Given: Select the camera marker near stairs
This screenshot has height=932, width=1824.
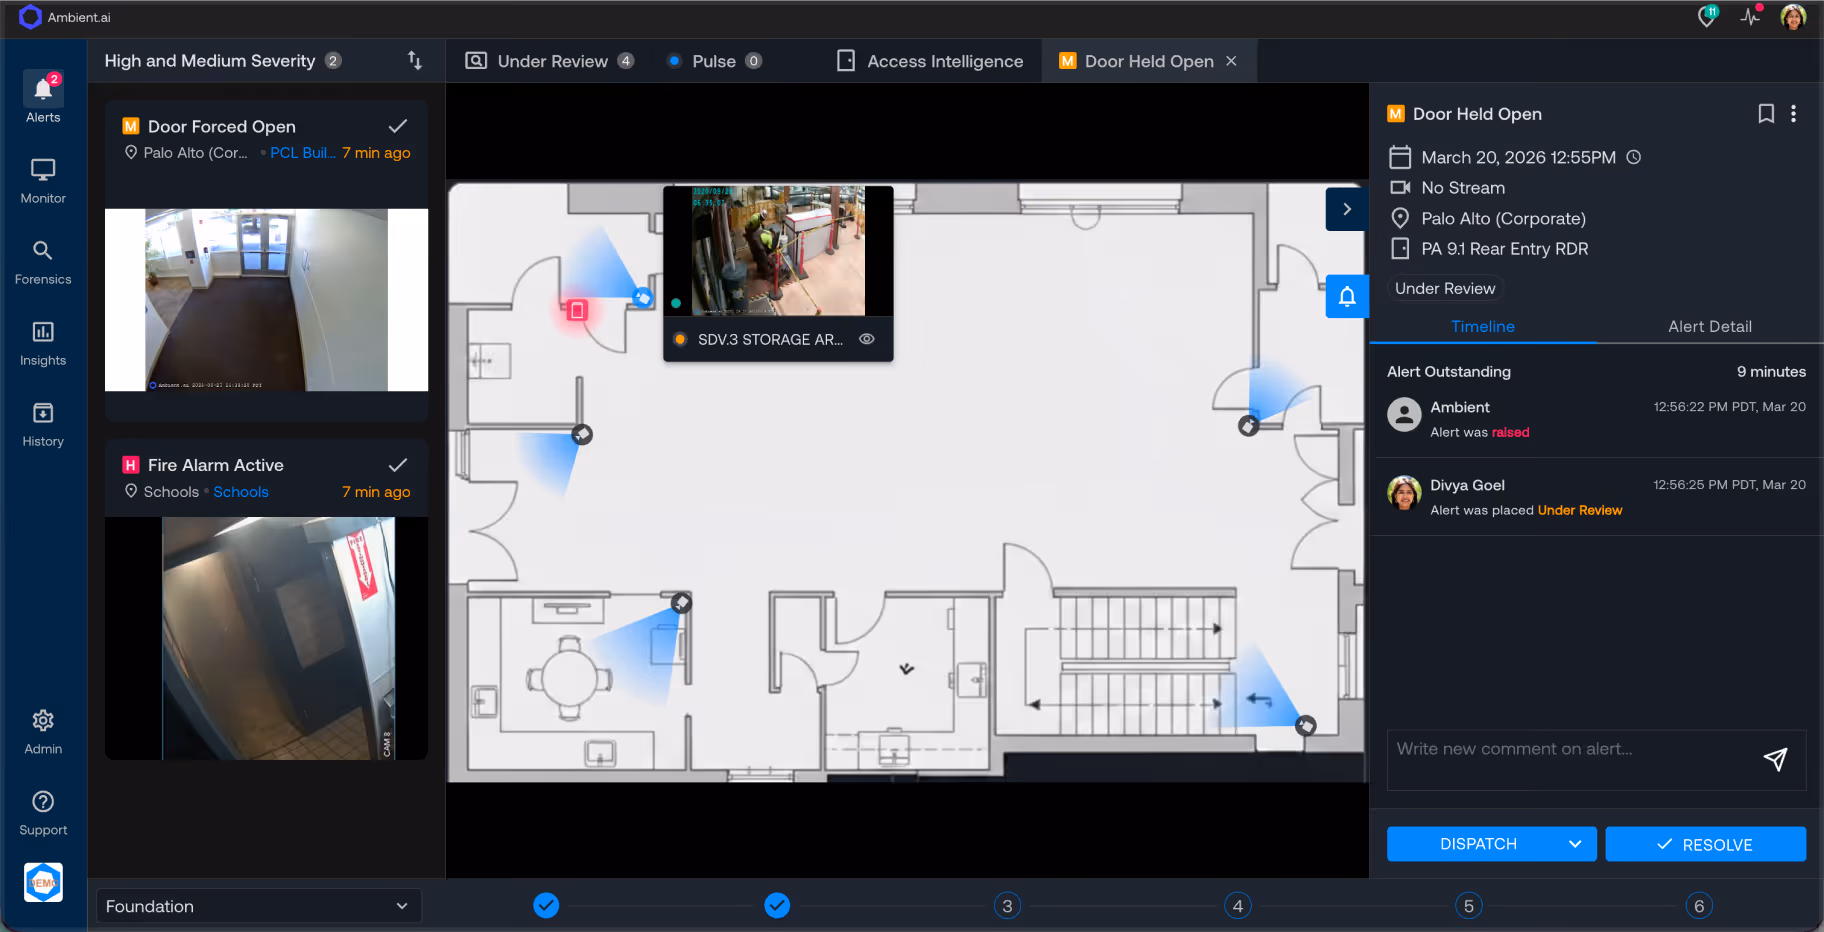Looking at the screenshot, I should tap(1306, 725).
